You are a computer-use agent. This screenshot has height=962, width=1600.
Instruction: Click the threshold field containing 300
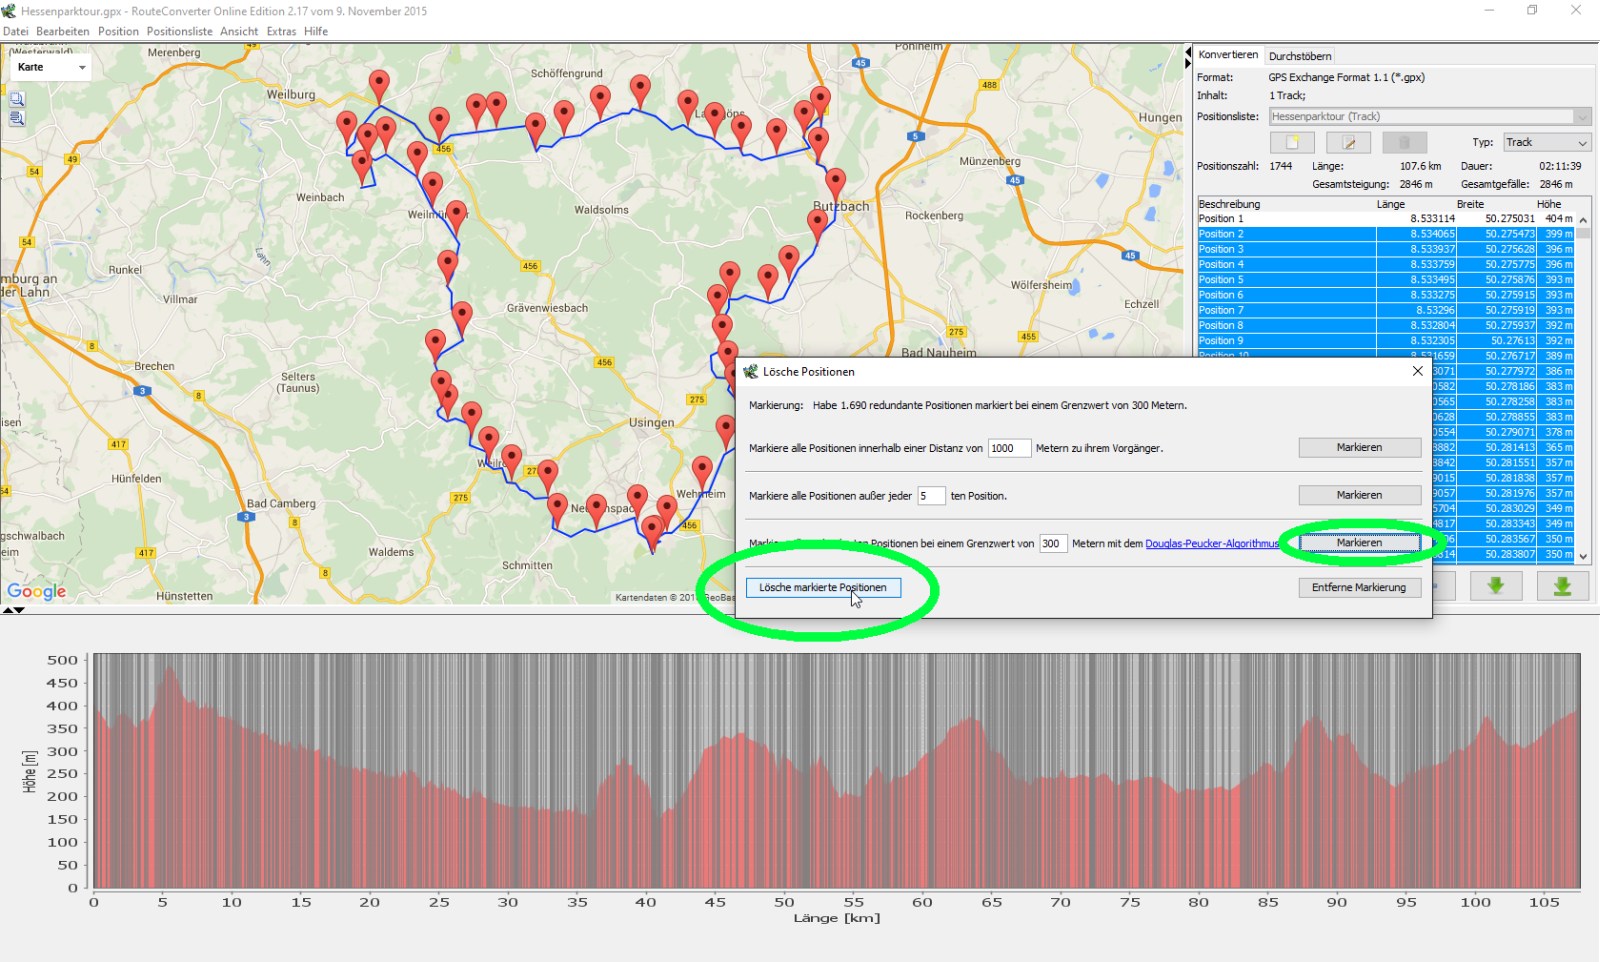tap(1053, 543)
